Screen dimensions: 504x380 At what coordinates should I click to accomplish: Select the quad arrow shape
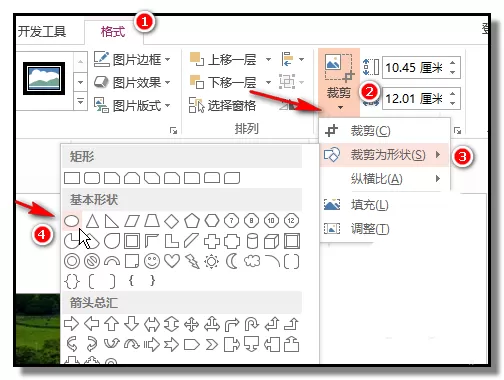tap(192, 324)
